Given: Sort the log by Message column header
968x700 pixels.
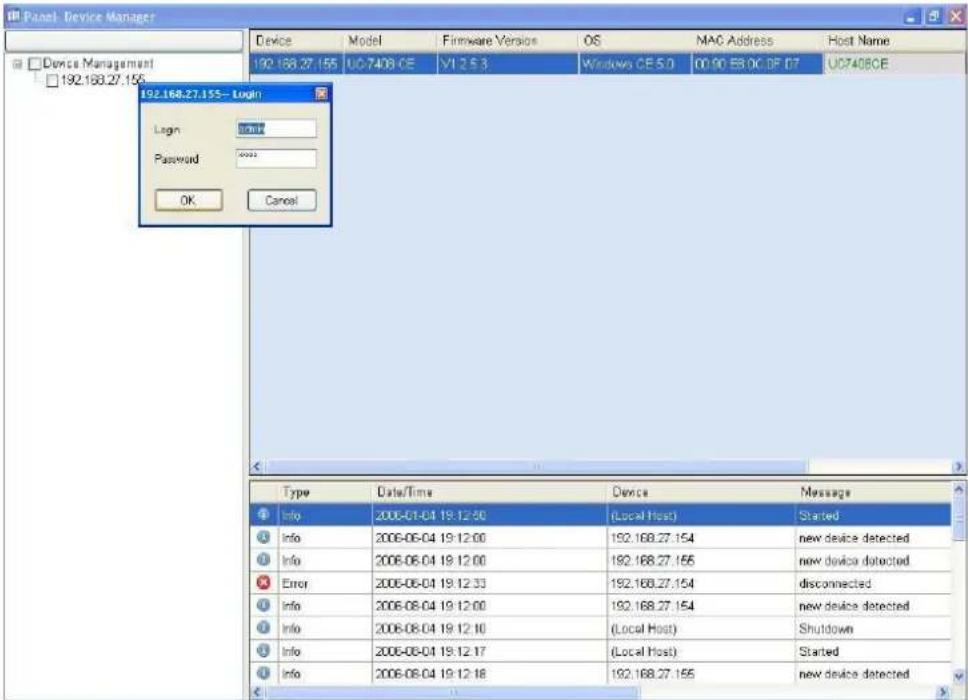Looking at the screenshot, I should (x=873, y=492).
